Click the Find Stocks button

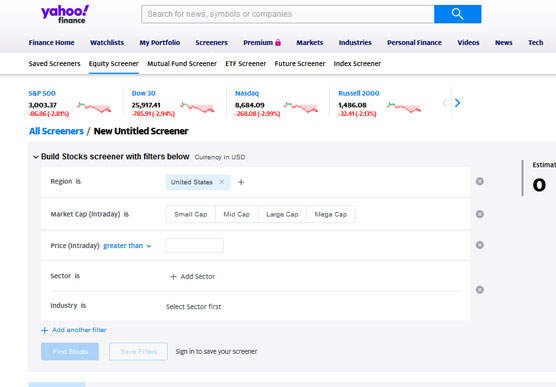pos(70,352)
